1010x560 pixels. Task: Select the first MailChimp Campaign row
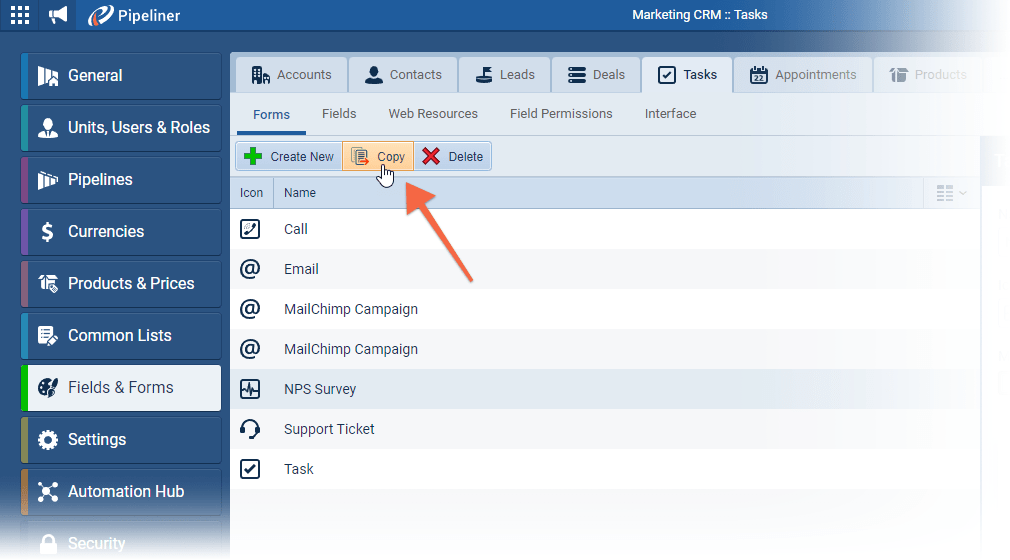[350, 309]
